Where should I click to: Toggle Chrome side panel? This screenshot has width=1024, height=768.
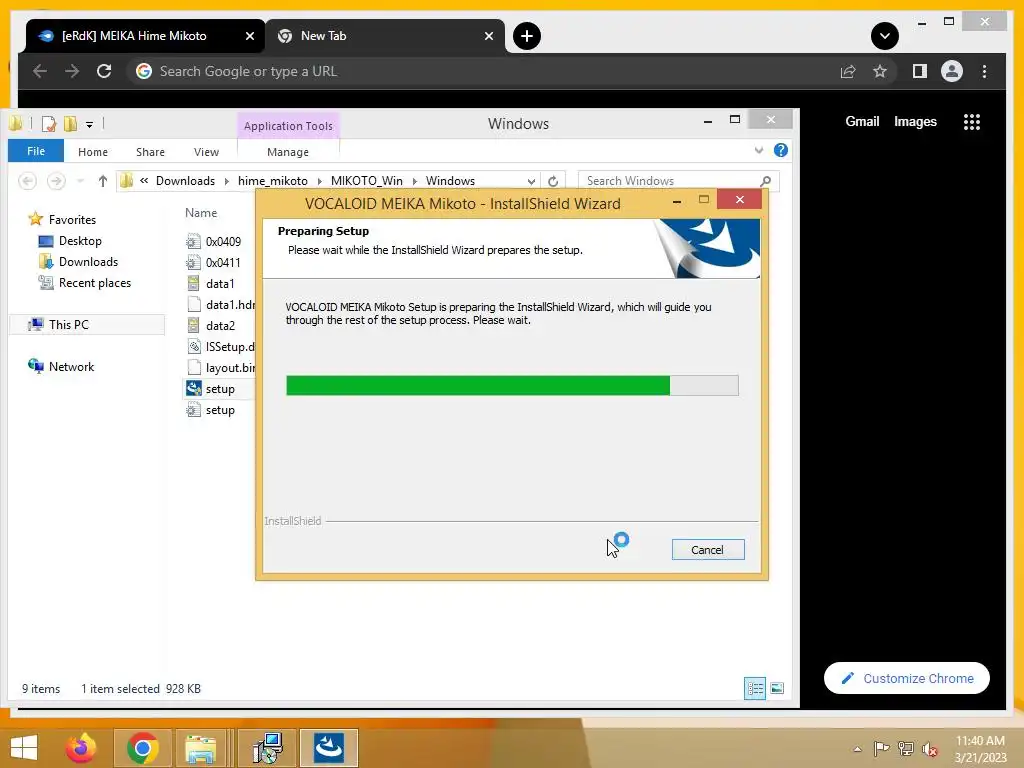pos(920,71)
